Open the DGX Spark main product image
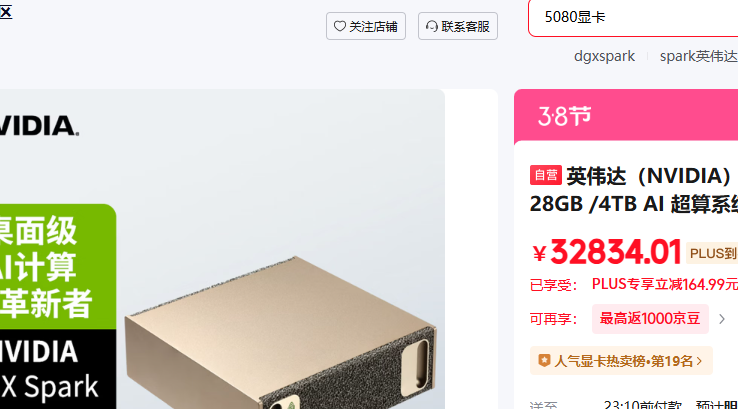This screenshot has height=409, width=738. 222,249
